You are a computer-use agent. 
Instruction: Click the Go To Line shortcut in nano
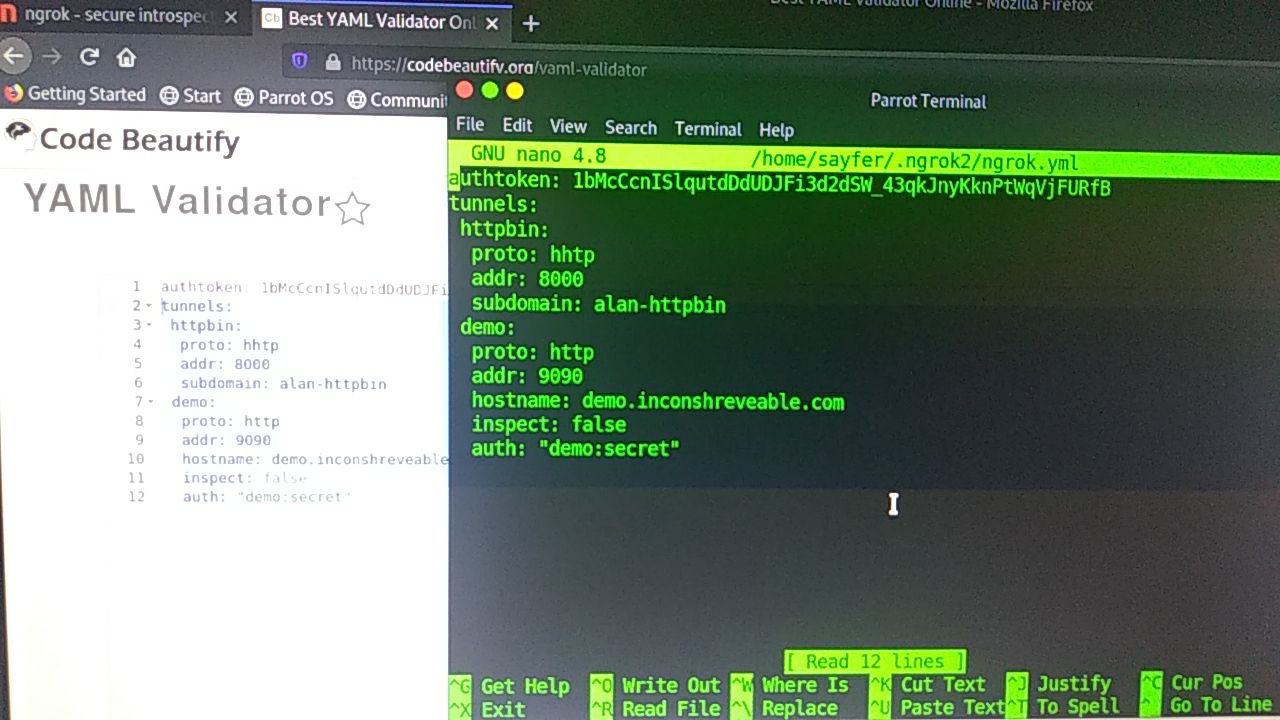[x=1207, y=705]
